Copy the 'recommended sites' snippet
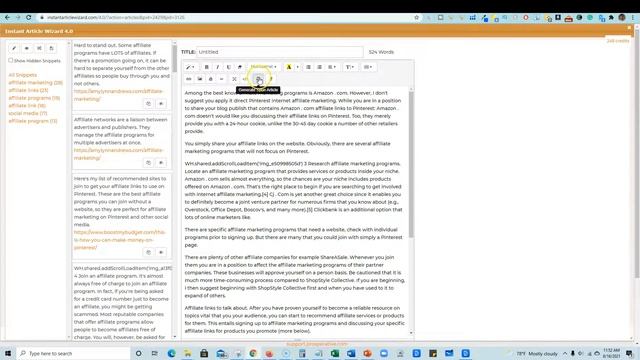Screen dimensions: 640x360 pos(149,252)
